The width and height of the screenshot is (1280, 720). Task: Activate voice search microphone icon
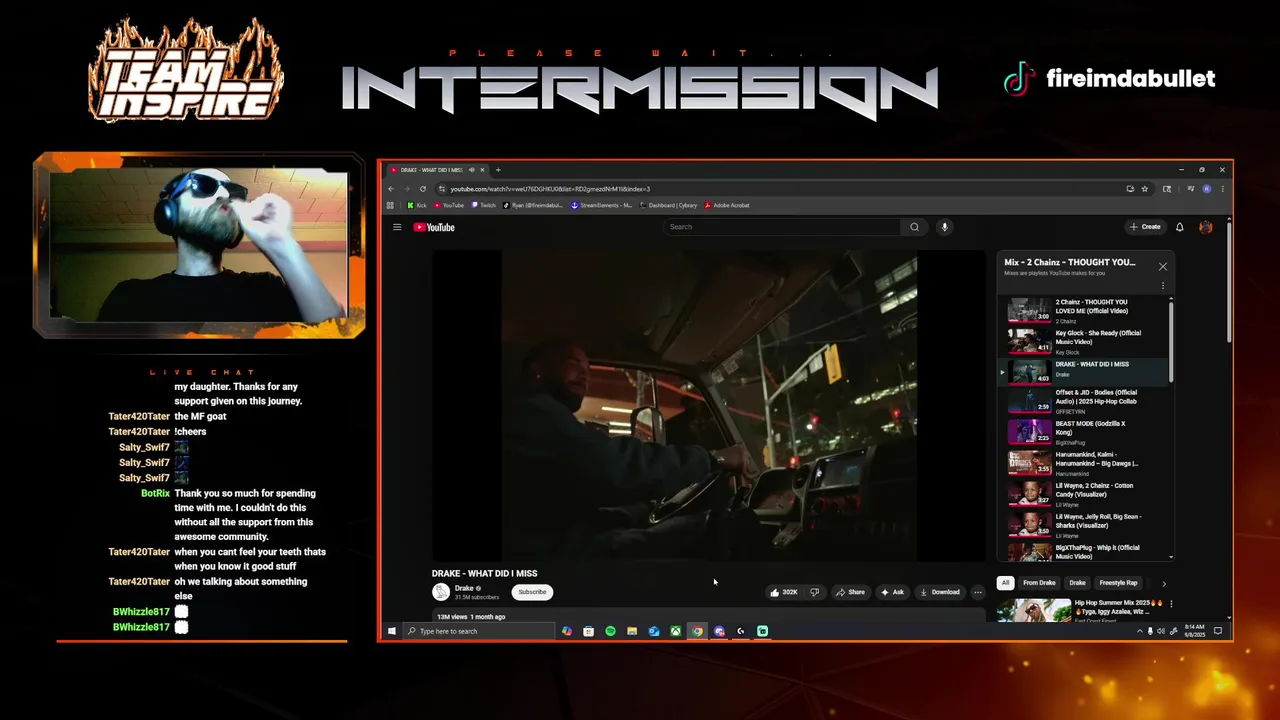[944, 227]
